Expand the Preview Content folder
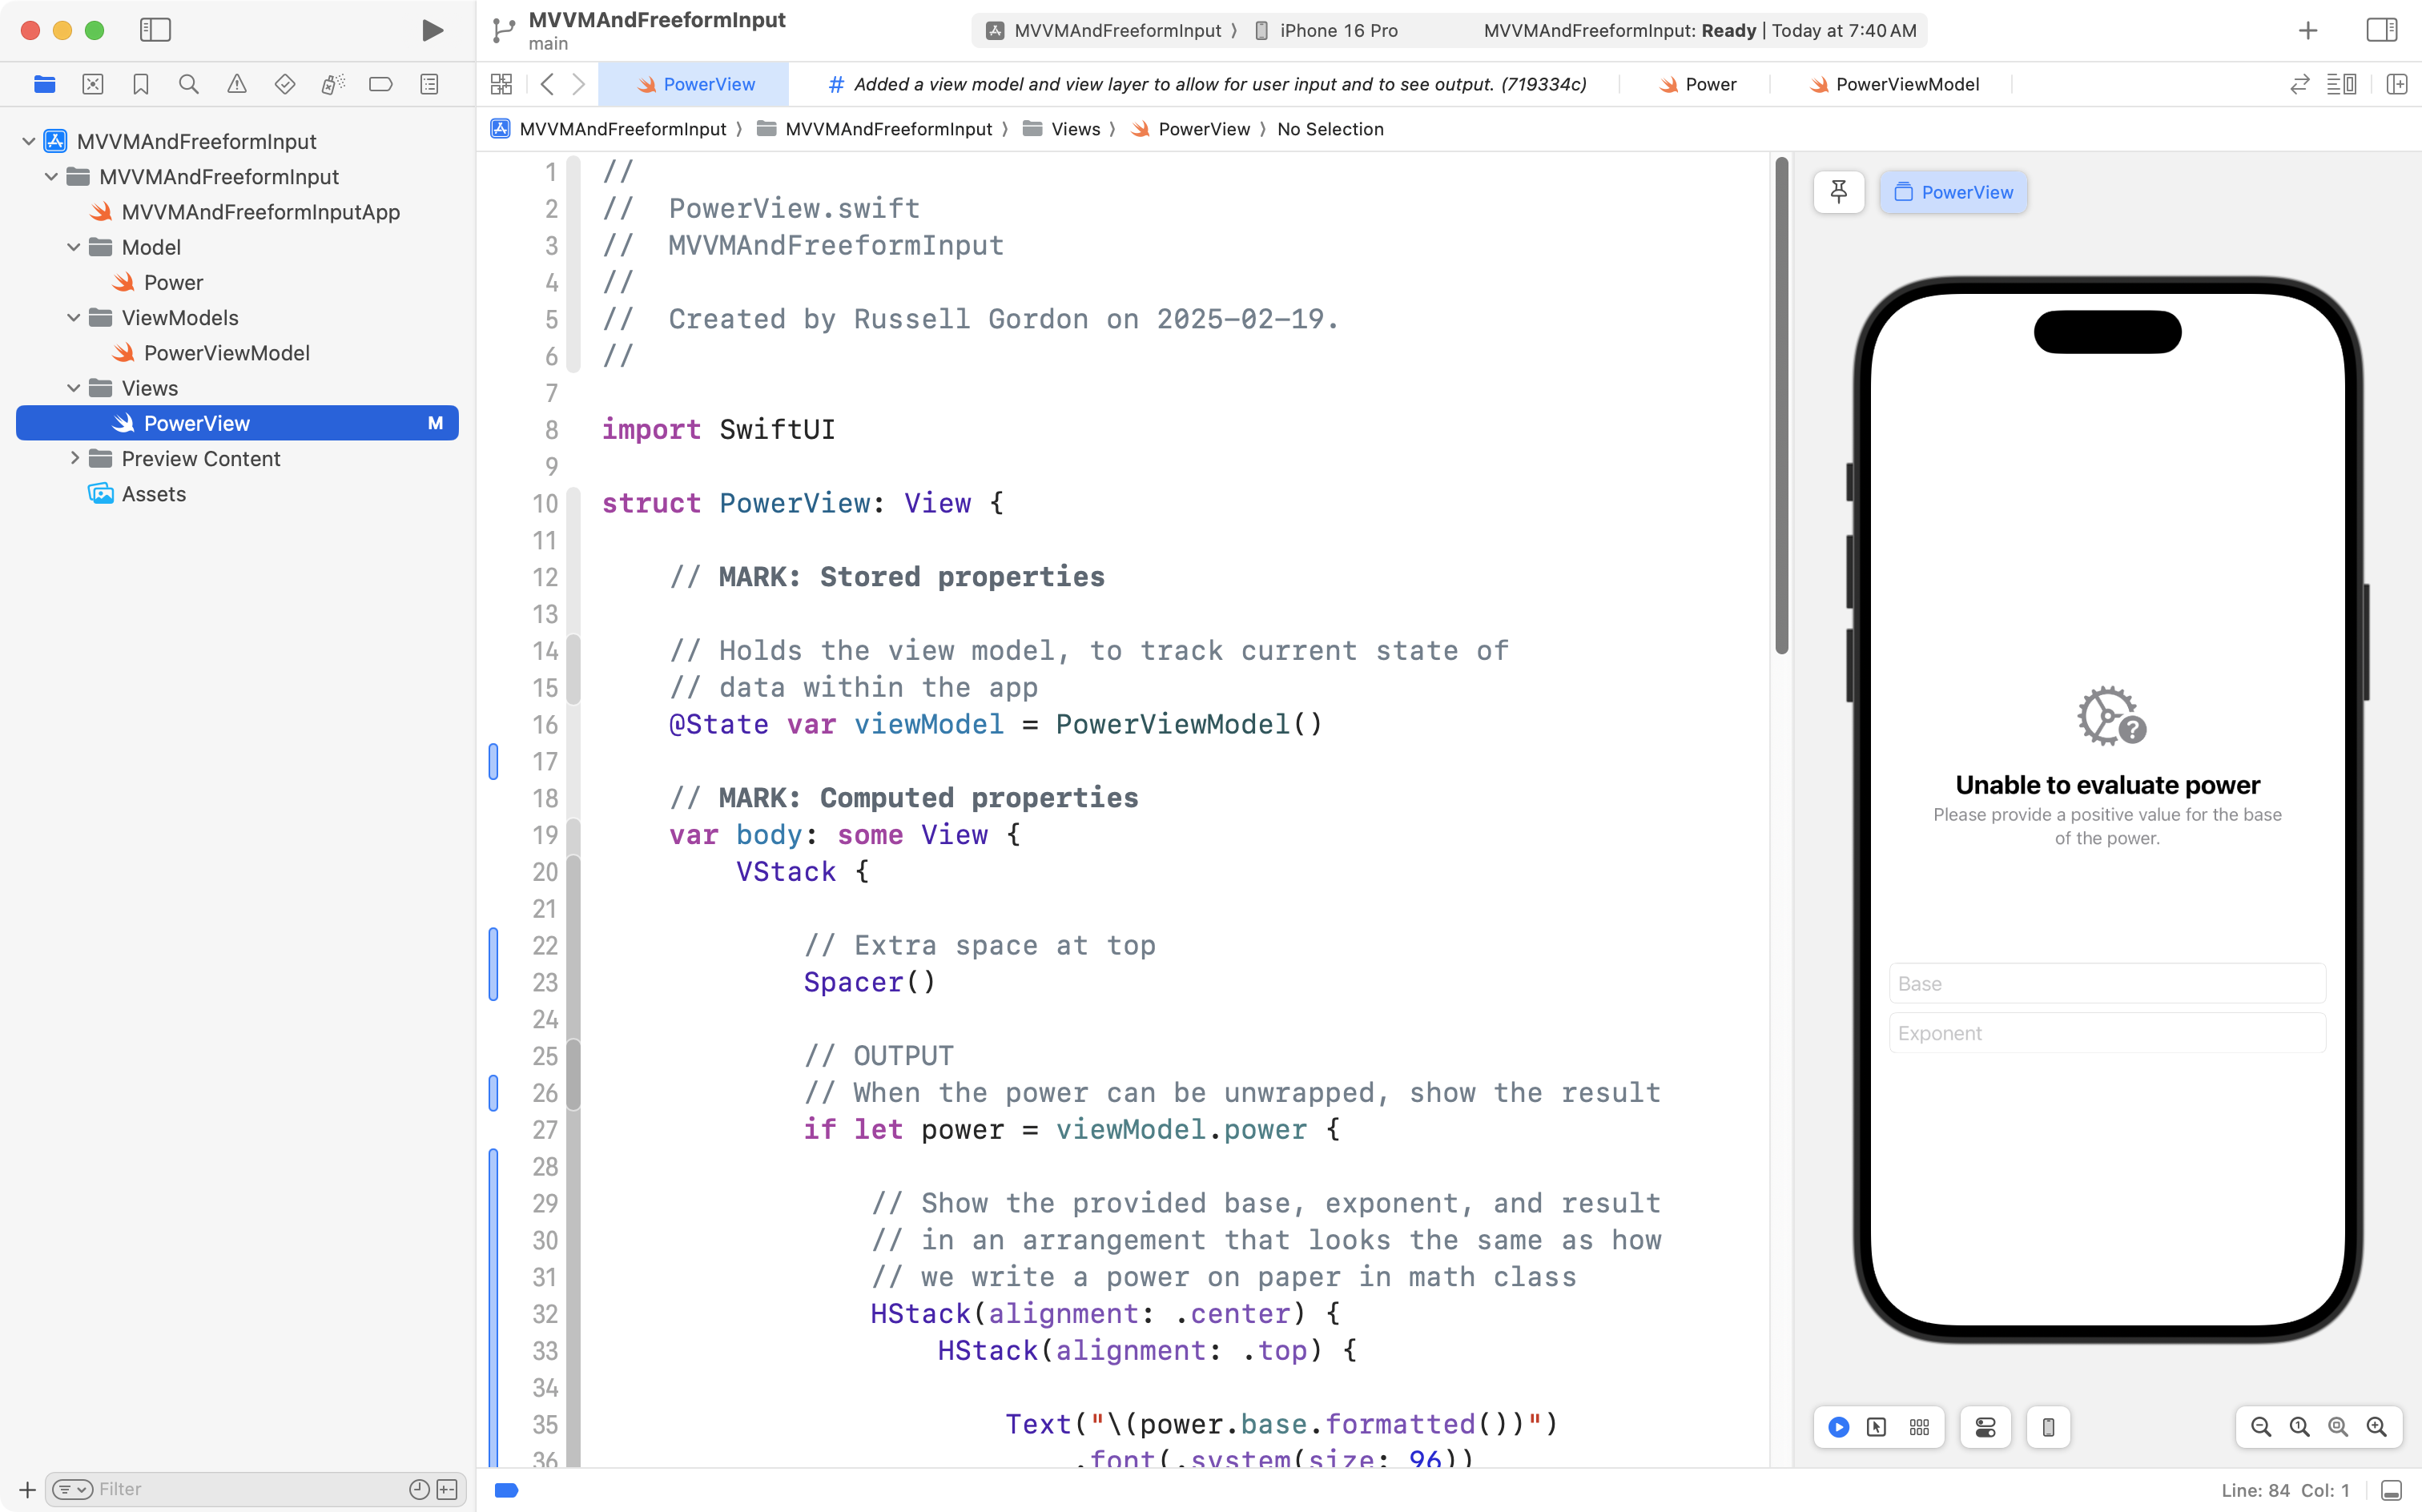The image size is (2422, 1512). coord(74,459)
